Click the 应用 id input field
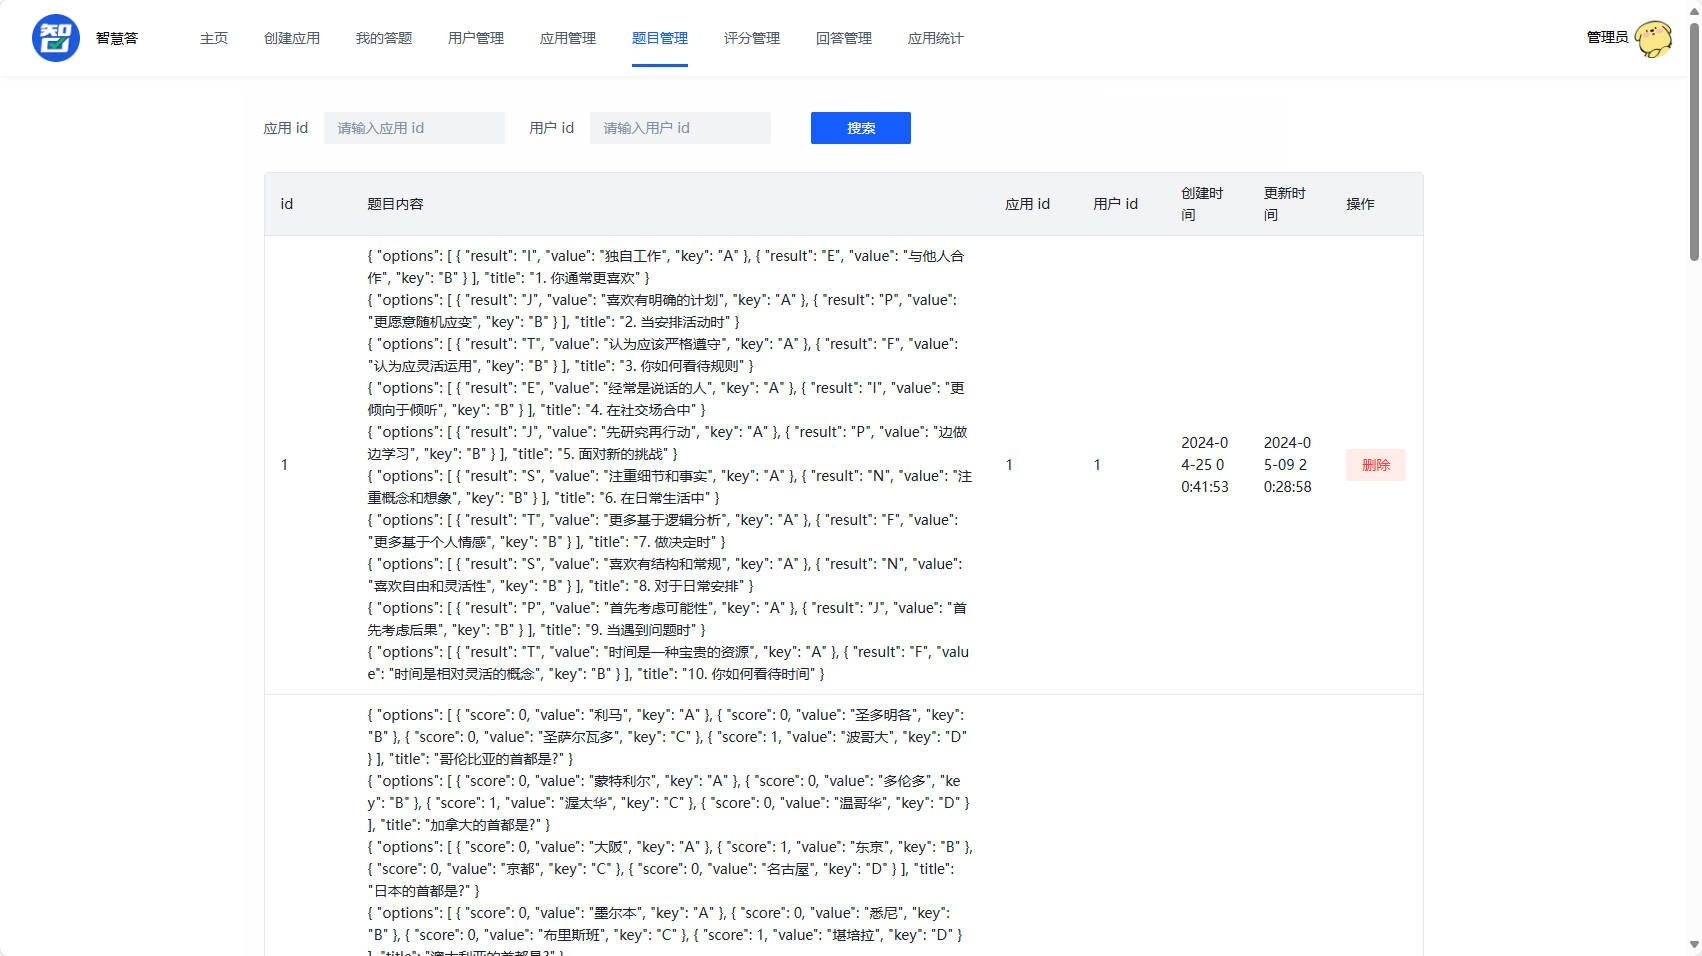The height and width of the screenshot is (956, 1702). [413, 127]
